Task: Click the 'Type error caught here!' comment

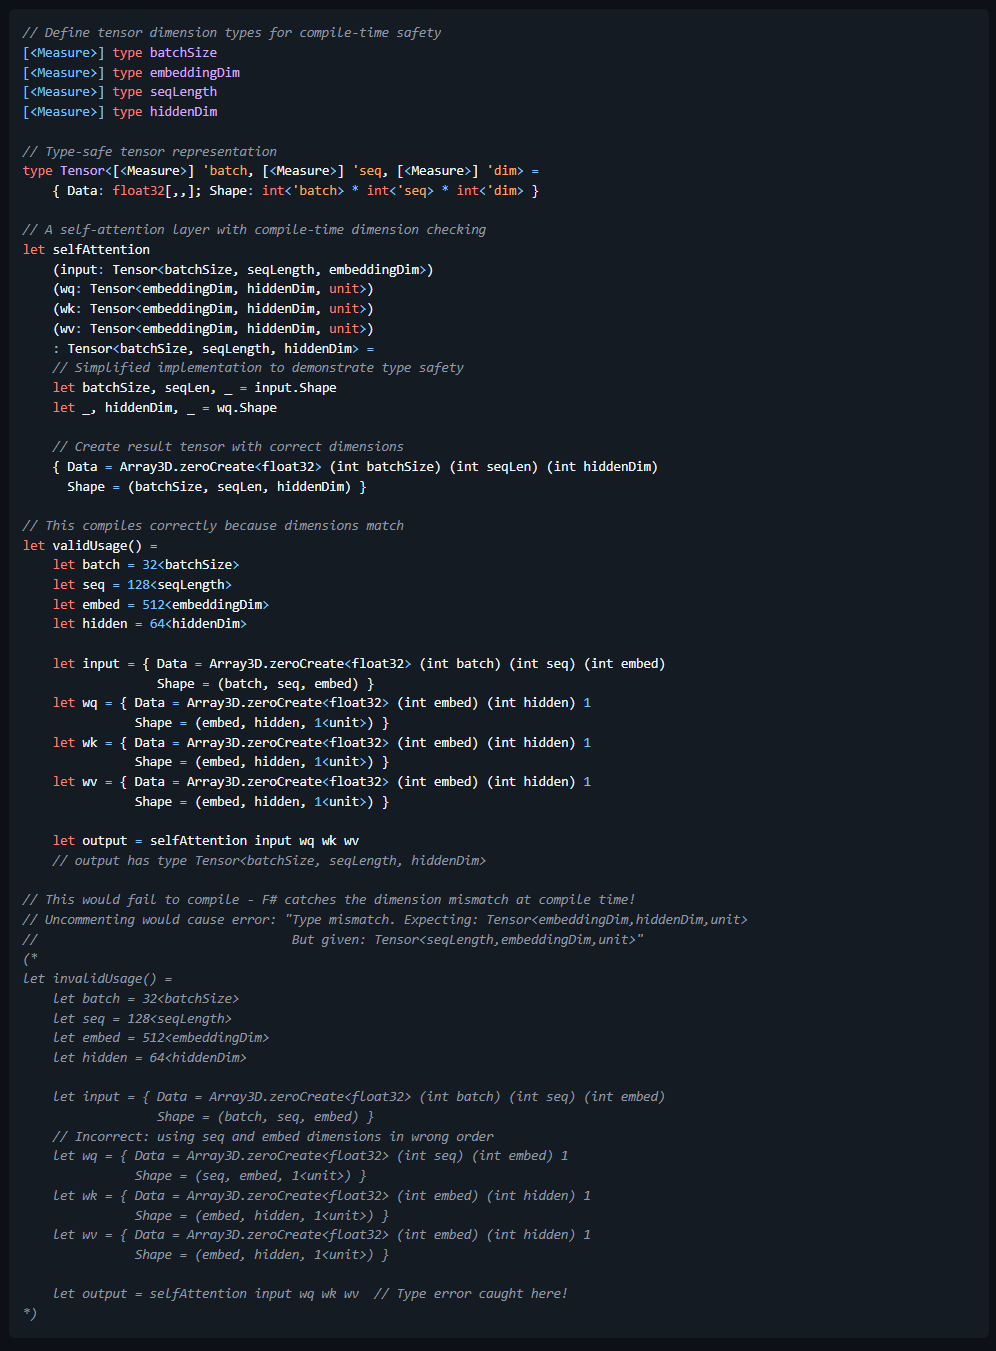Action: click(x=471, y=1293)
